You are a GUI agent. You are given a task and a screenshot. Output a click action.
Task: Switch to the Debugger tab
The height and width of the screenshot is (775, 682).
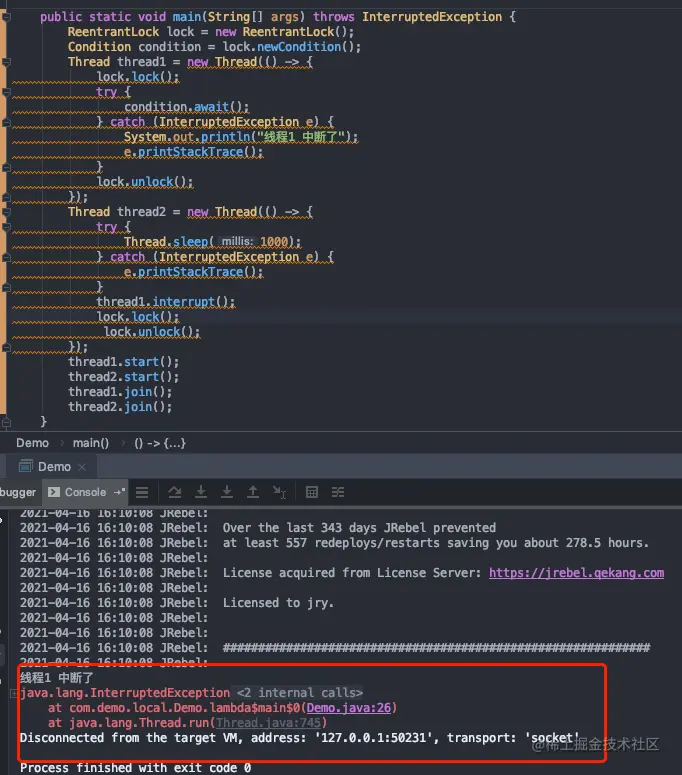18,492
